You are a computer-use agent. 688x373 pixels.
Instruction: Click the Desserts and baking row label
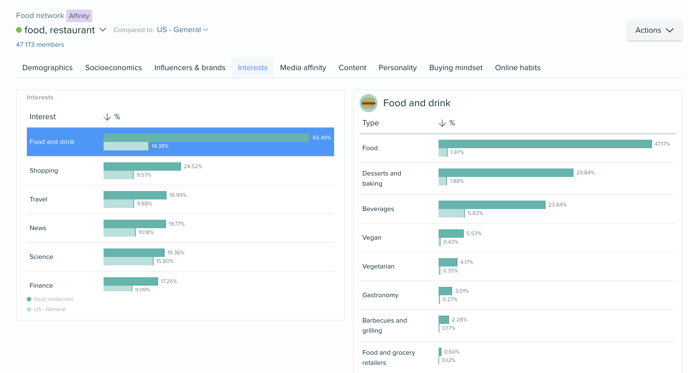point(382,178)
